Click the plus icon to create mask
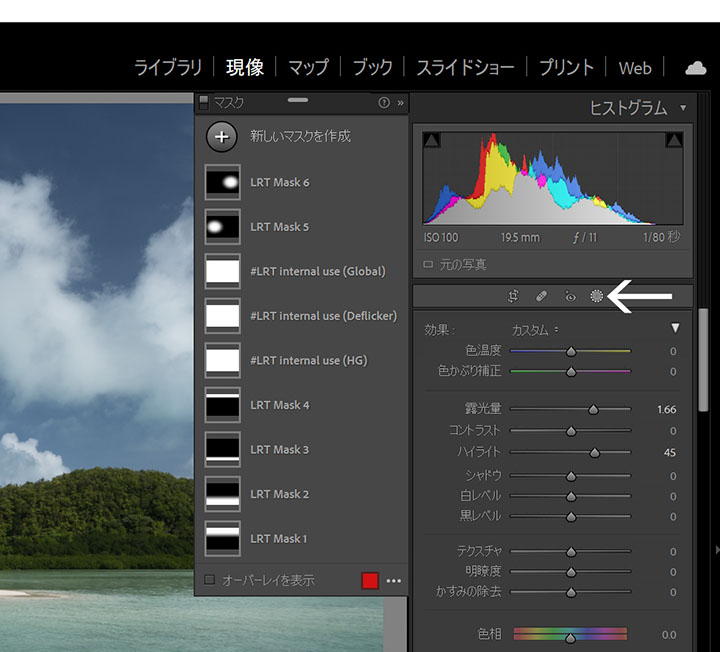The width and height of the screenshot is (720, 652). point(222,136)
